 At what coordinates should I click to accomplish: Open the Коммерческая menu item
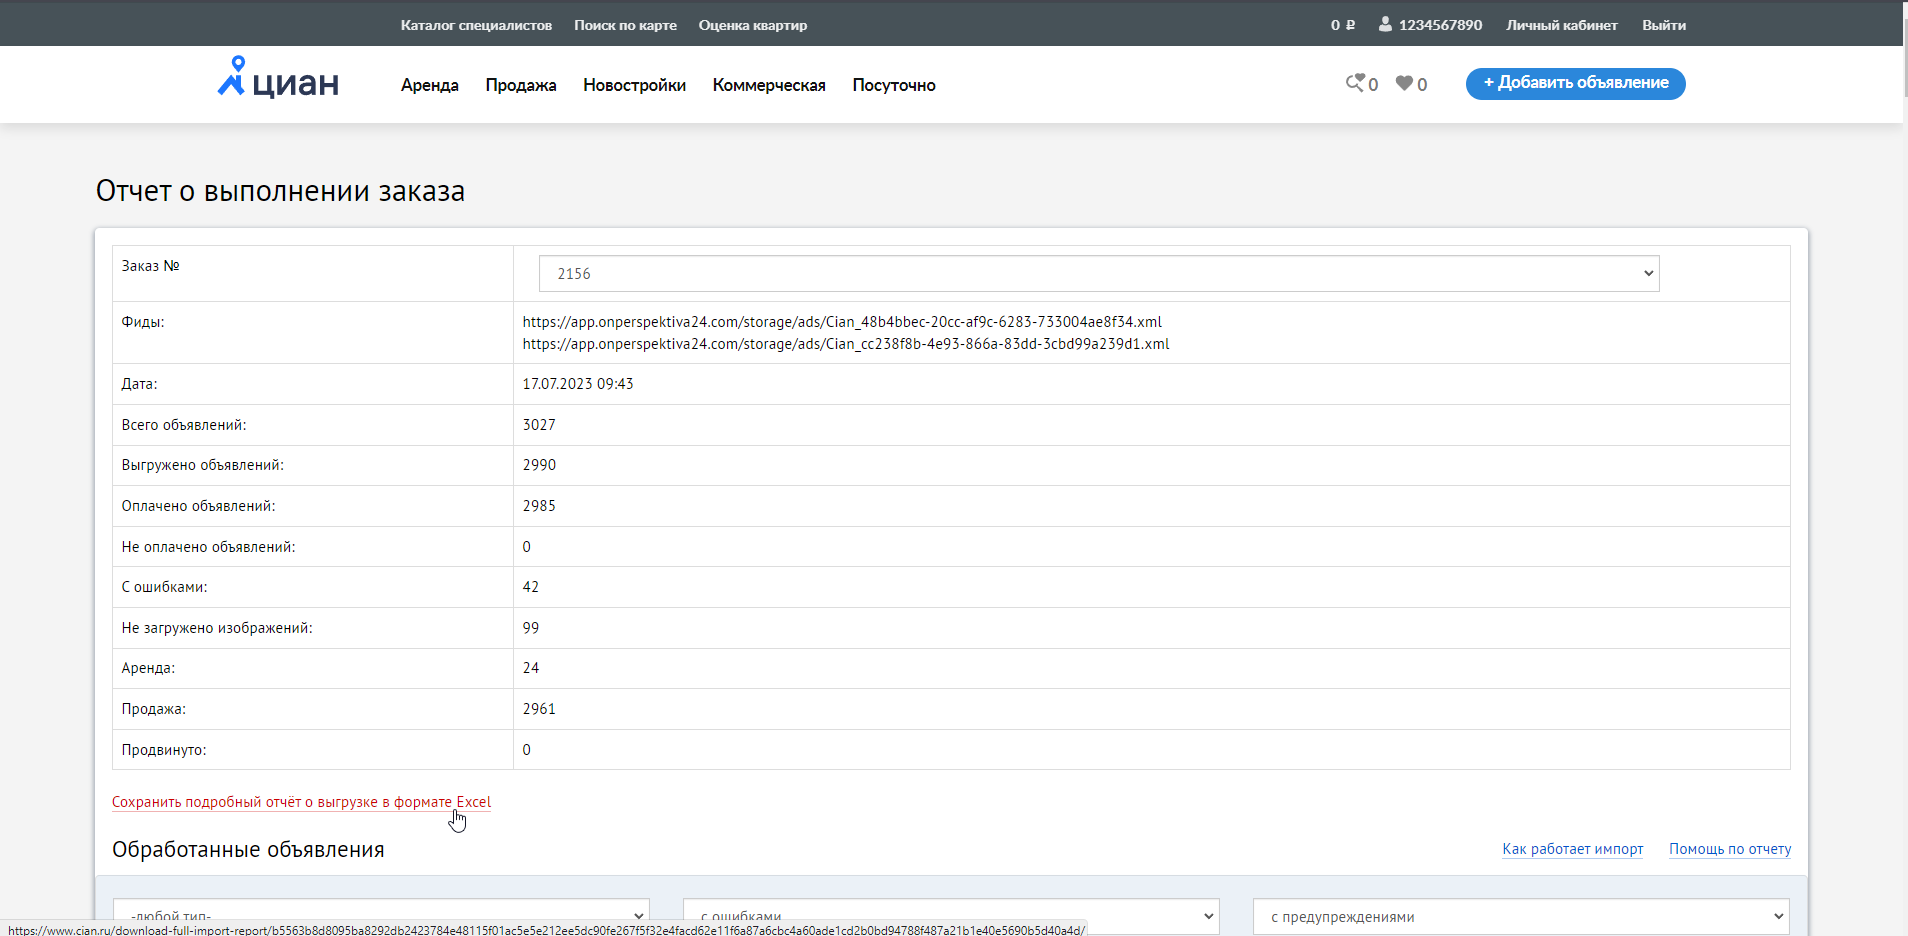(769, 85)
